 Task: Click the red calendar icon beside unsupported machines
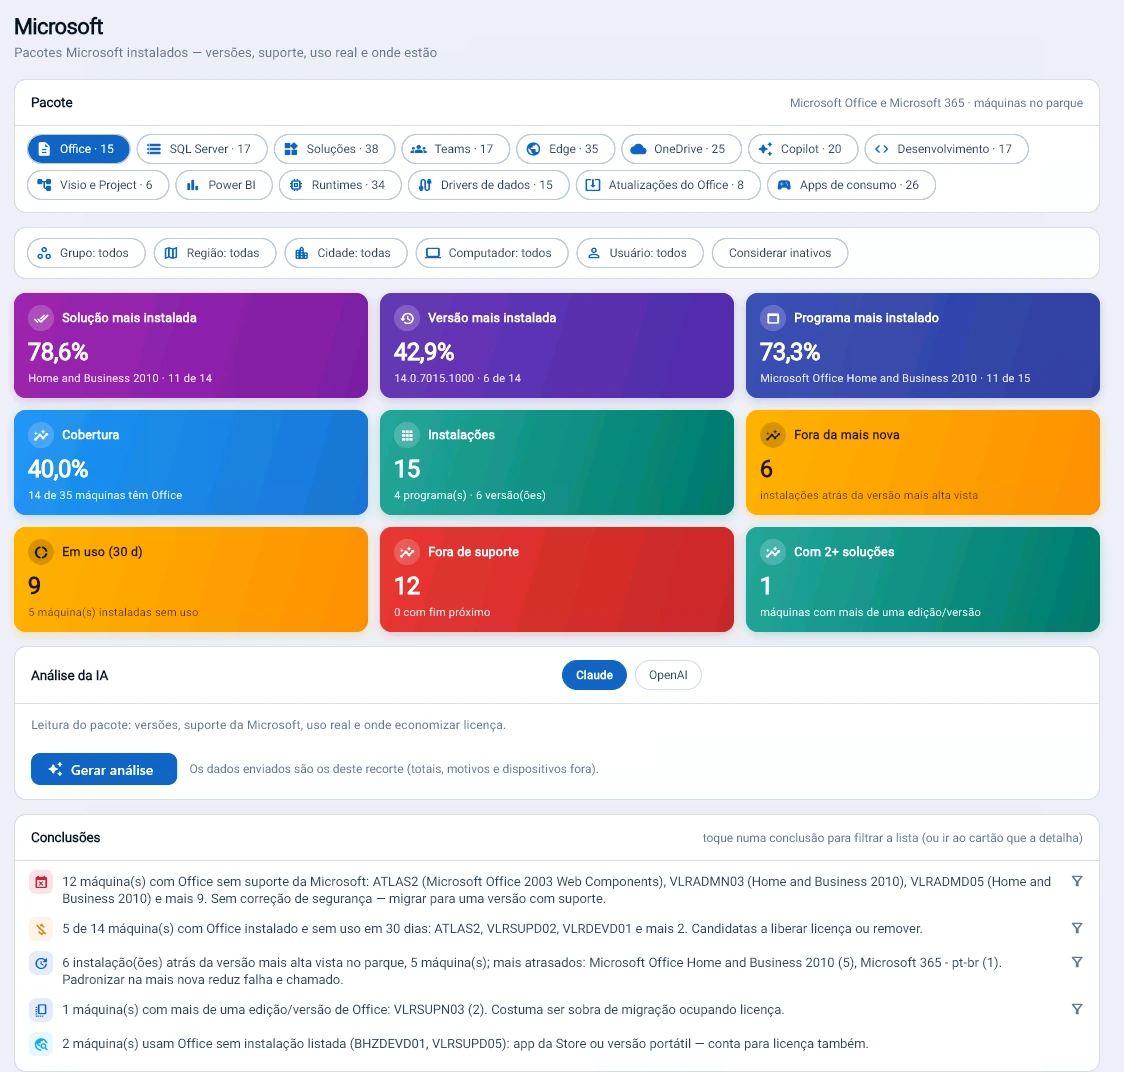[x=41, y=883]
